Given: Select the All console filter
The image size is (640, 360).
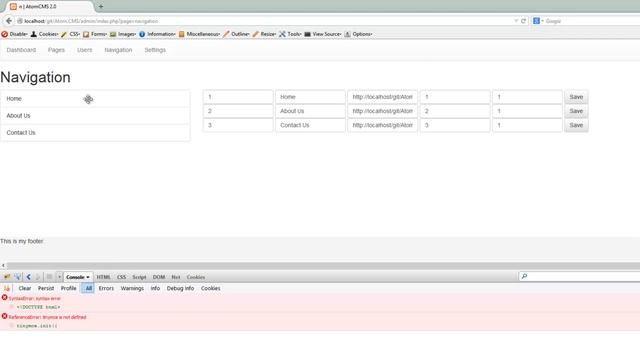Looking at the screenshot, I should [x=88, y=288].
